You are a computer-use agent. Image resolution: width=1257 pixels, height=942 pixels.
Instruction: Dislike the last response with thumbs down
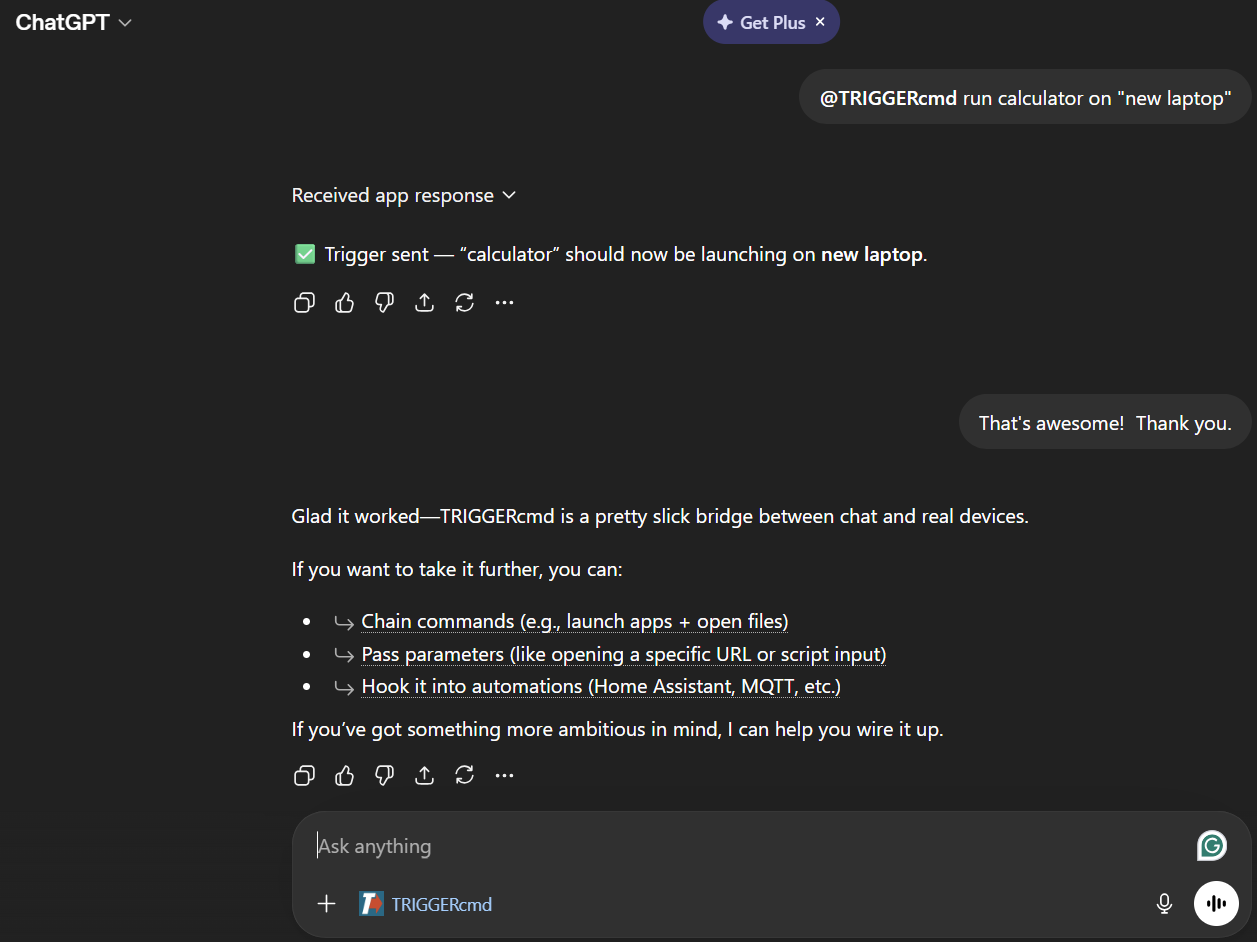point(385,775)
